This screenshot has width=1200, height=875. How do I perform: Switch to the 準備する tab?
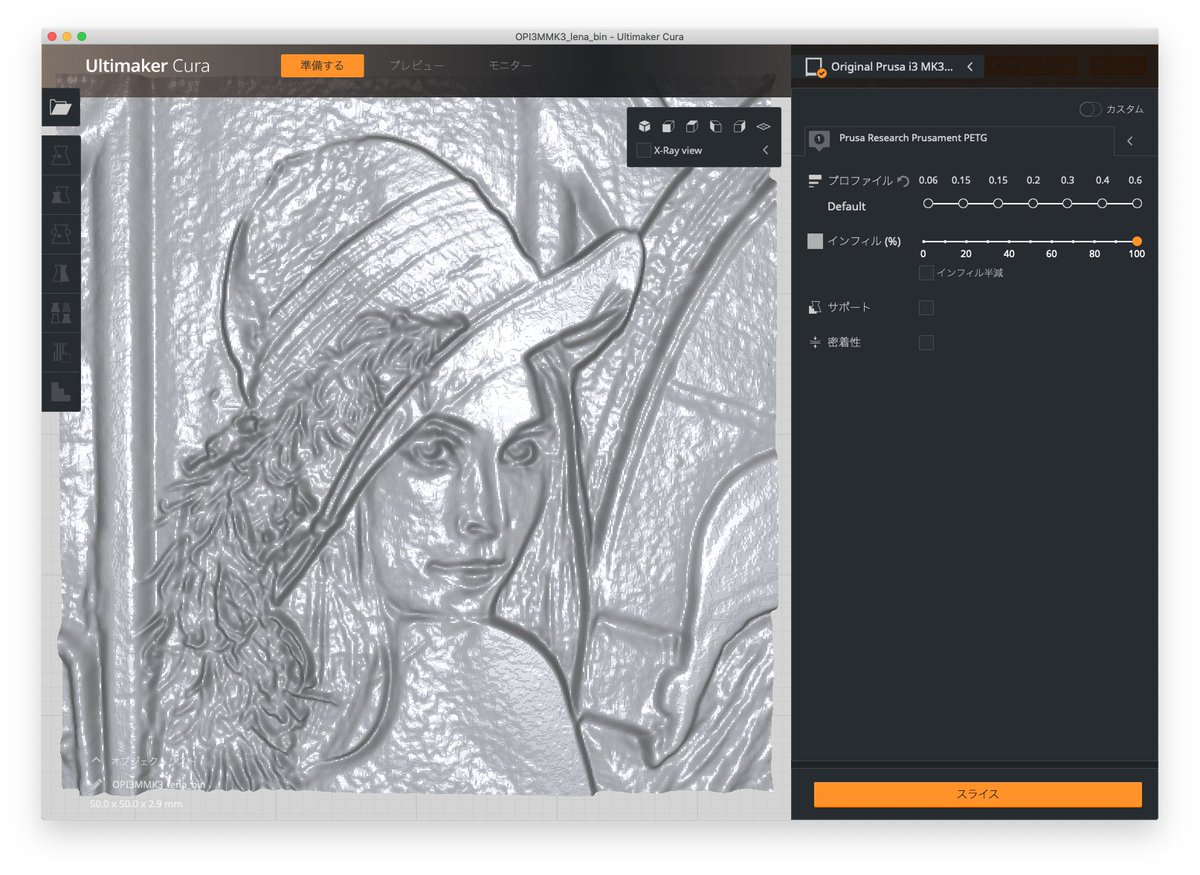[x=322, y=65]
